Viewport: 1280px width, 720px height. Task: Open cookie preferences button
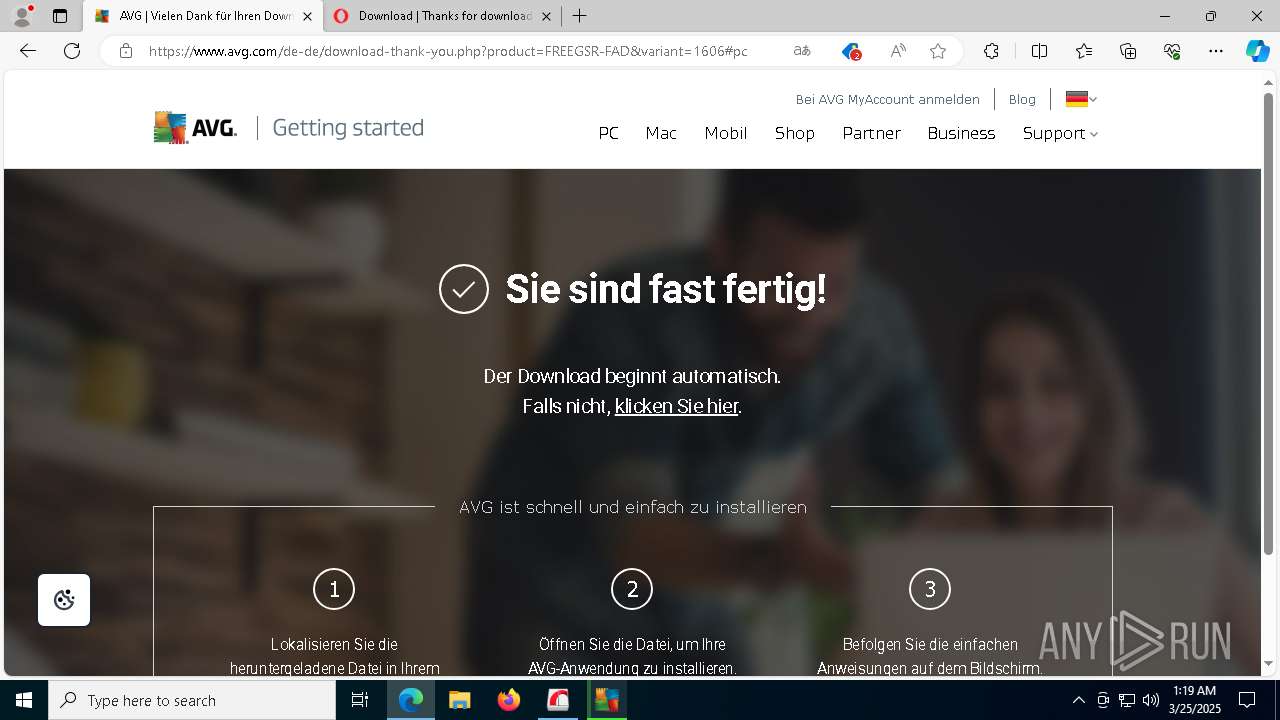click(64, 600)
